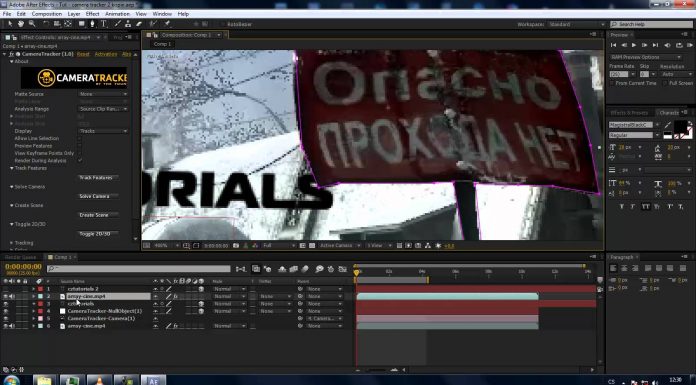
Task: Toggle All Caps in Character panel
Action: (645, 206)
